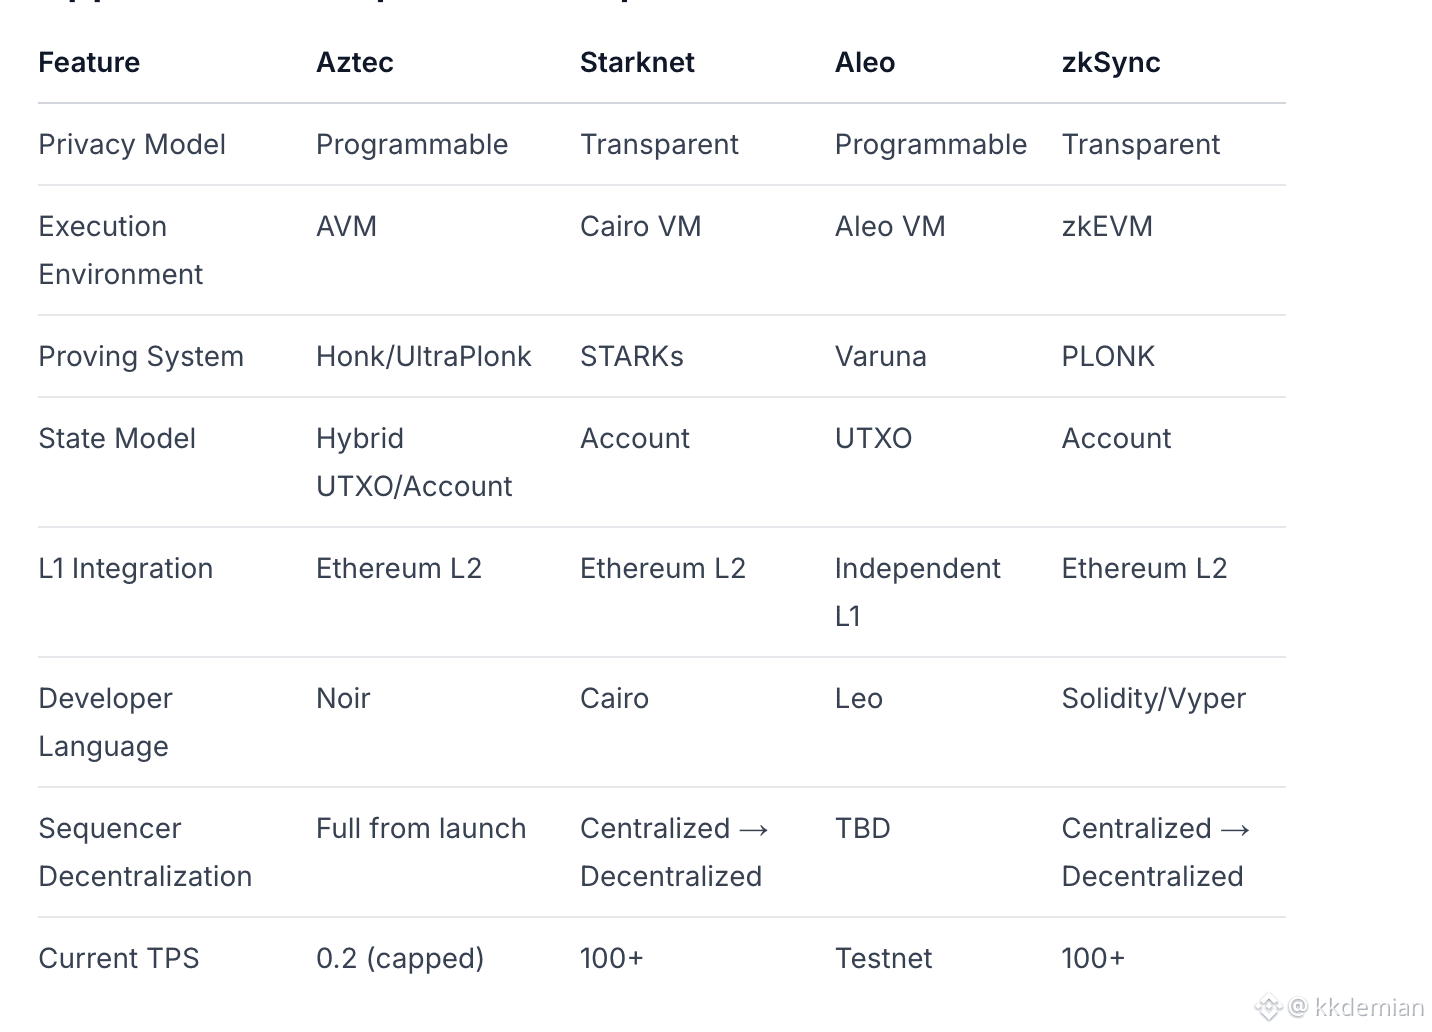
Task: Select the Privacy Model row label
Action: click(132, 144)
